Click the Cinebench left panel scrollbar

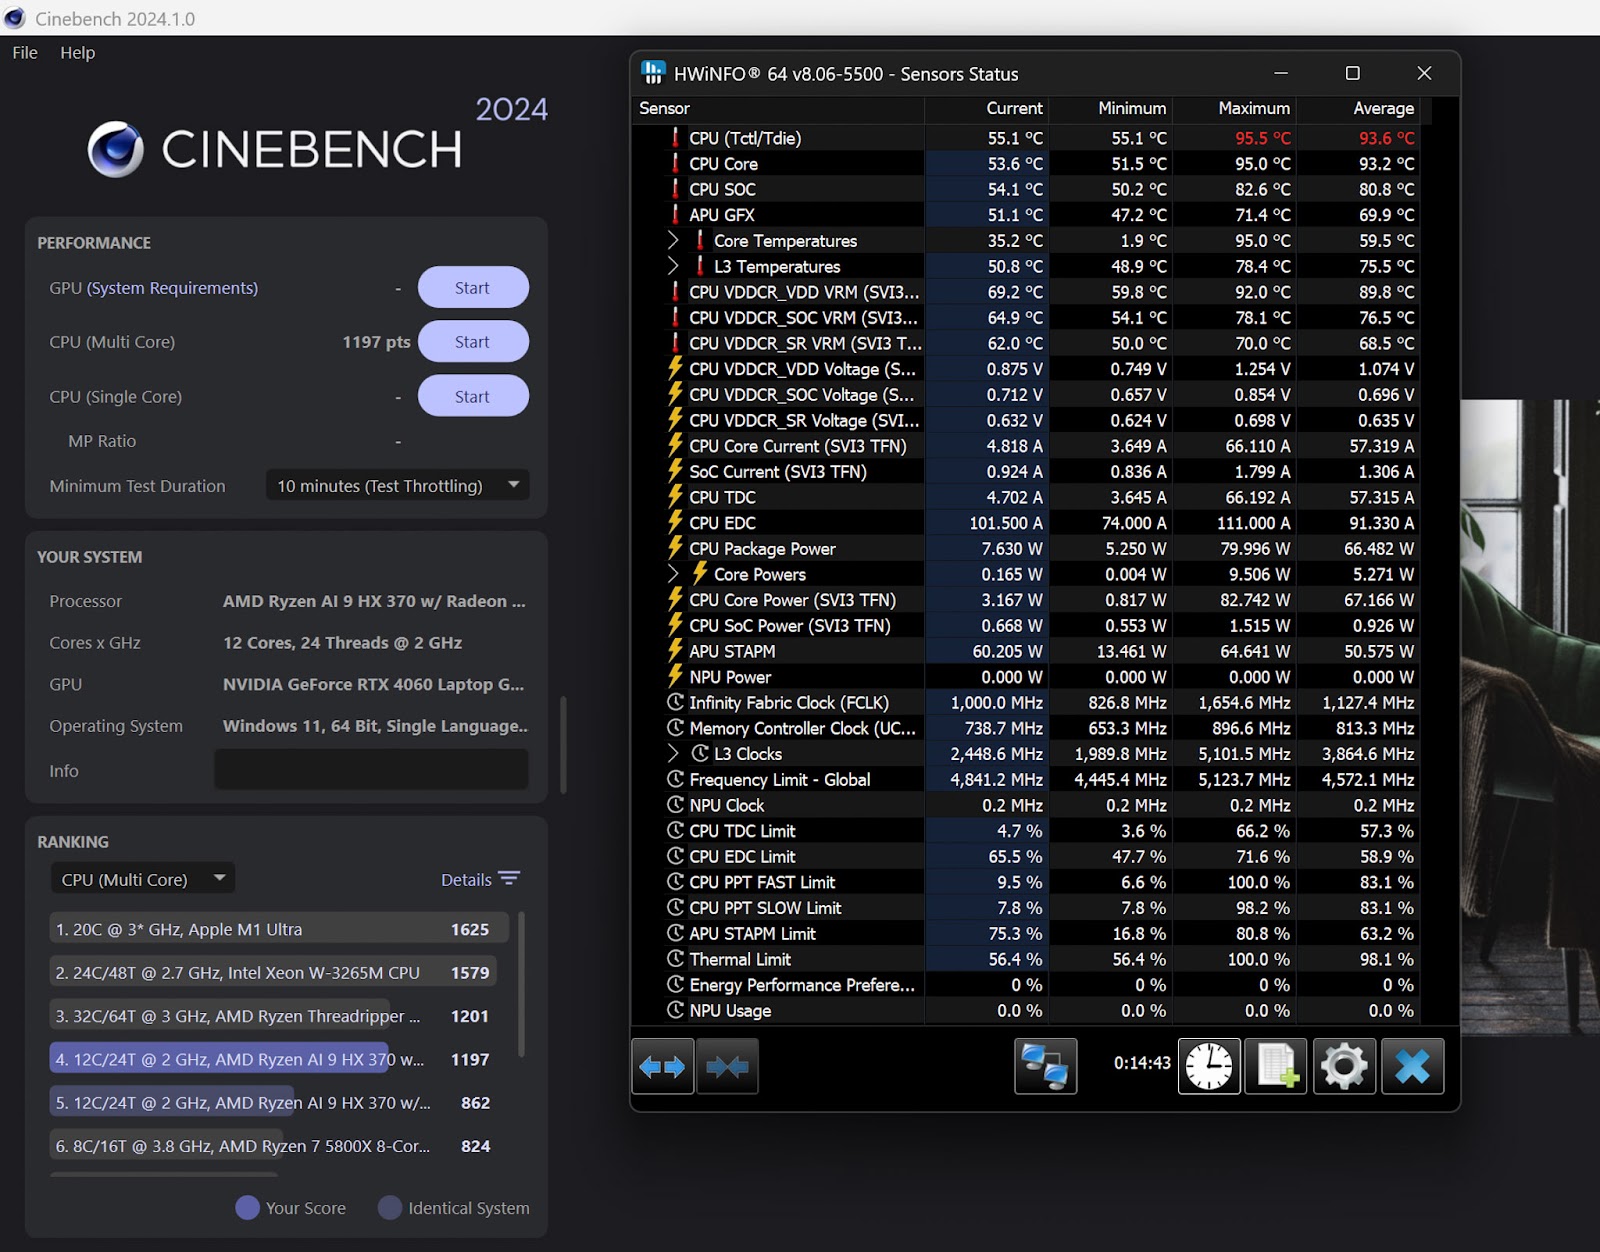pyautogui.click(x=563, y=745)
